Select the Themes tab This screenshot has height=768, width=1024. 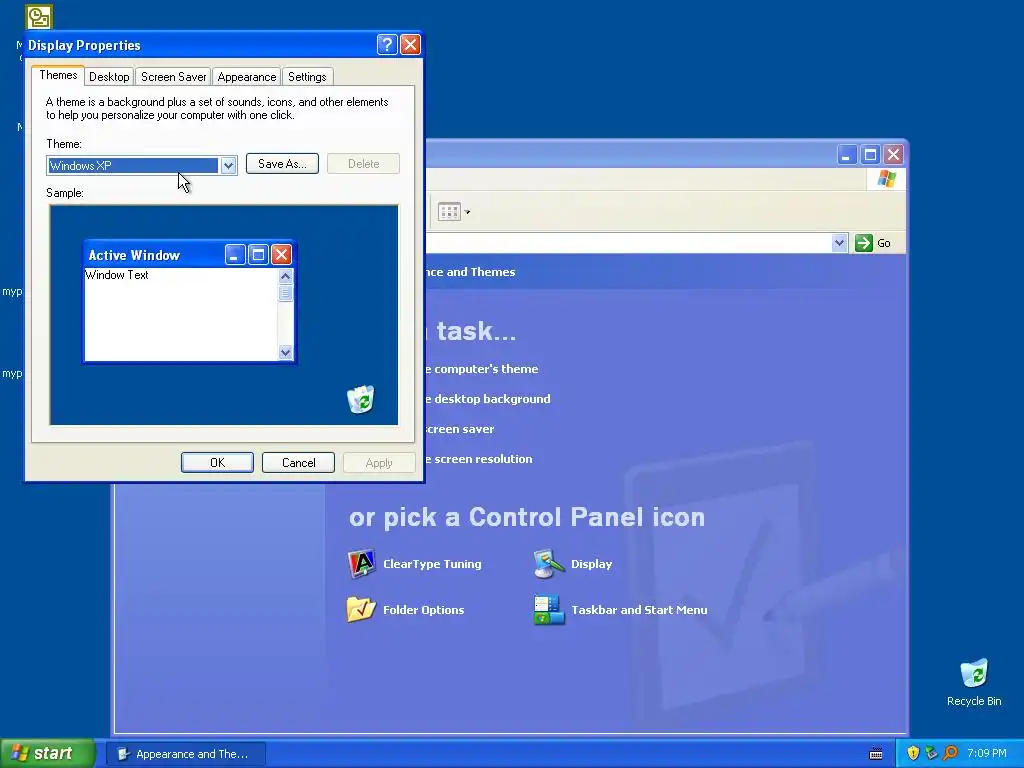point(58,75)
